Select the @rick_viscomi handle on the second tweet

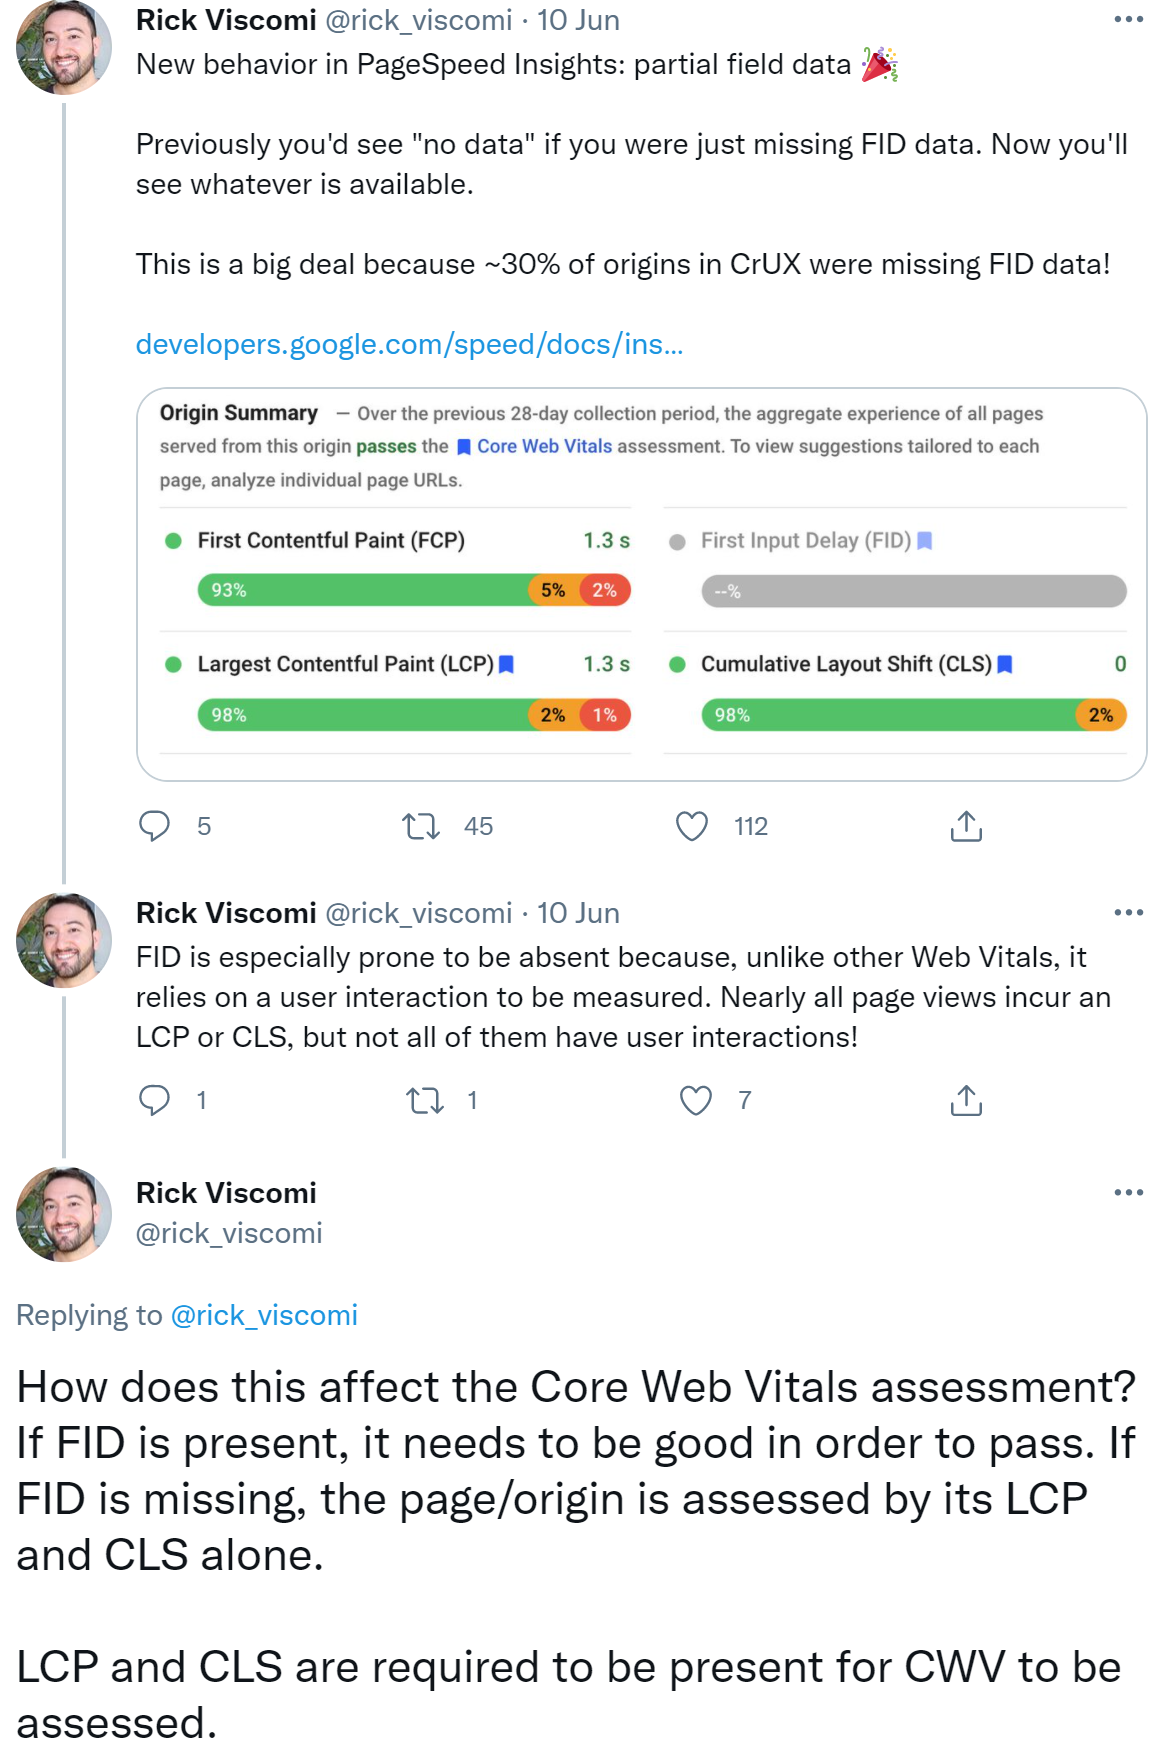[419, 912]
